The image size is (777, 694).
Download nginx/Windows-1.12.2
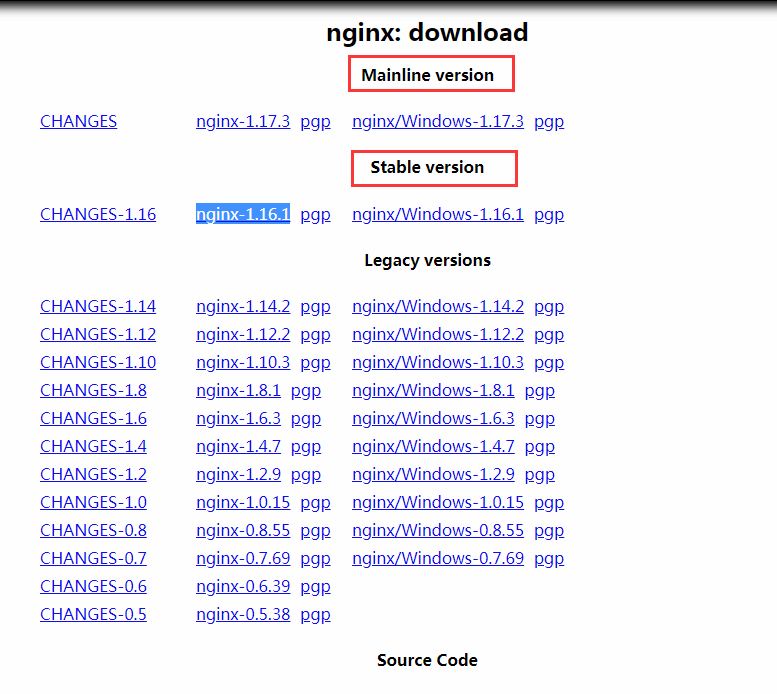(x=438, y=334)
